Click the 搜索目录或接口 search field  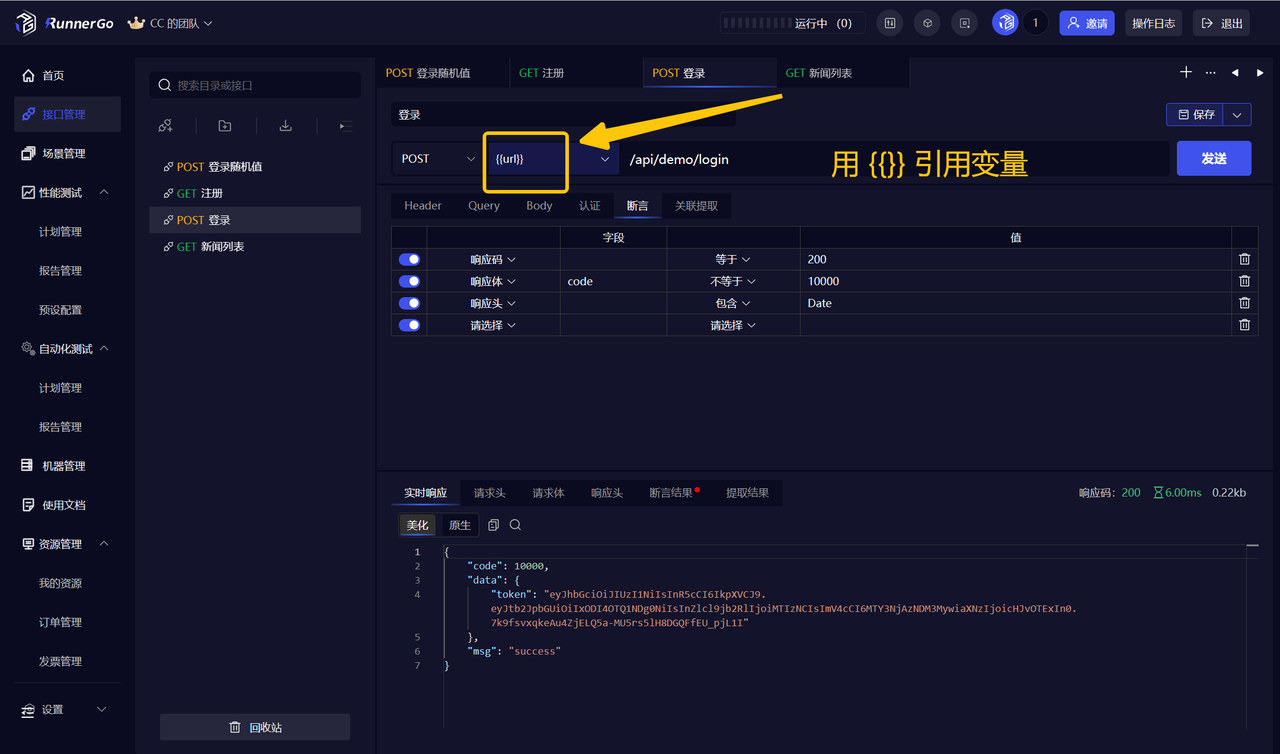click(255, 85)
